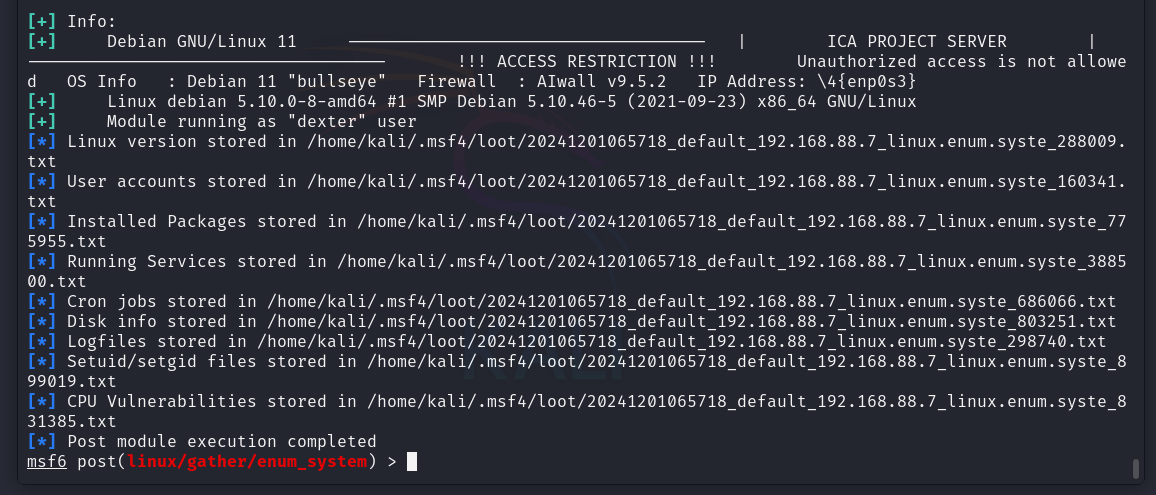
Task: Click the [*] marker beside Installed Packages stored
Action: point(42,221)
